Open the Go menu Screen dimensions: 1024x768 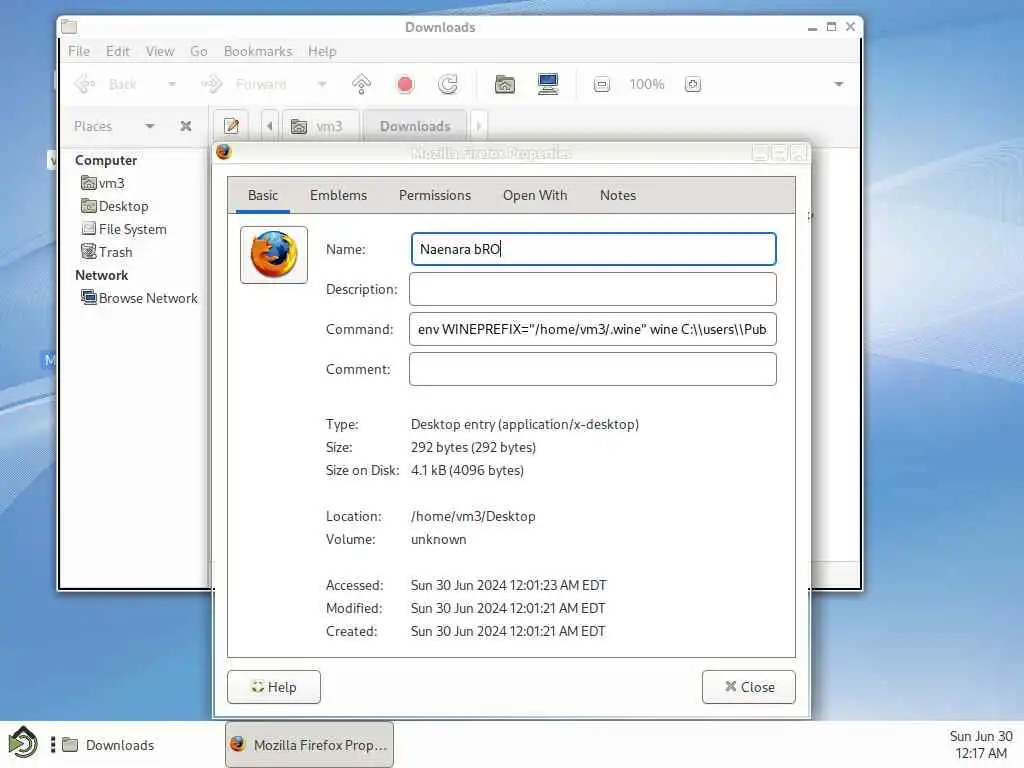[x=199, y=51]
